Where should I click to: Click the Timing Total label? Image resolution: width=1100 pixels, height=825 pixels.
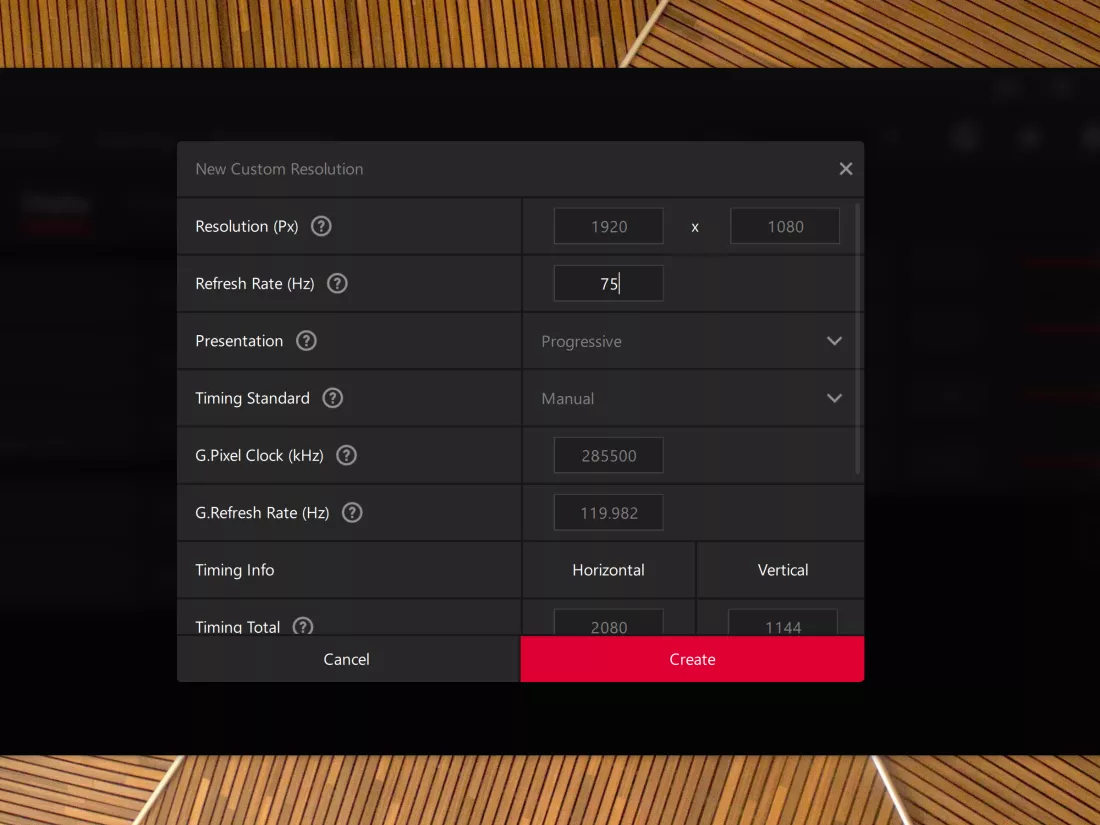point(238,626)
